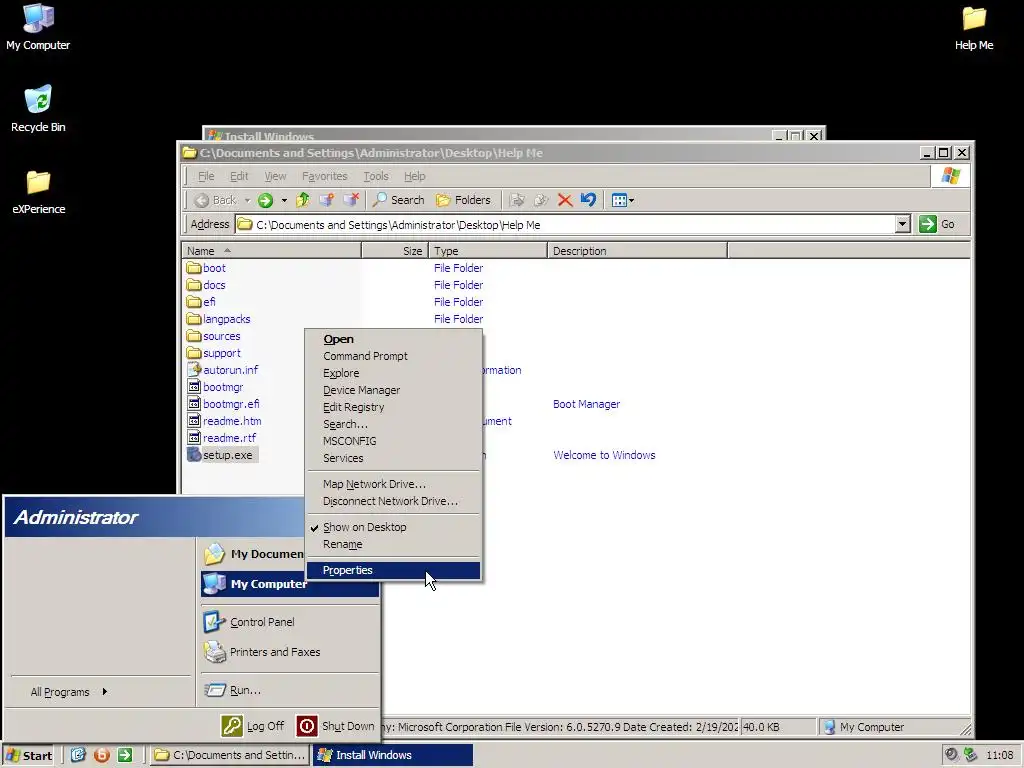Viewport: 1024px width, 768px height.
Task: Expand the Address bar dropdown
Action: pos(903,225)
